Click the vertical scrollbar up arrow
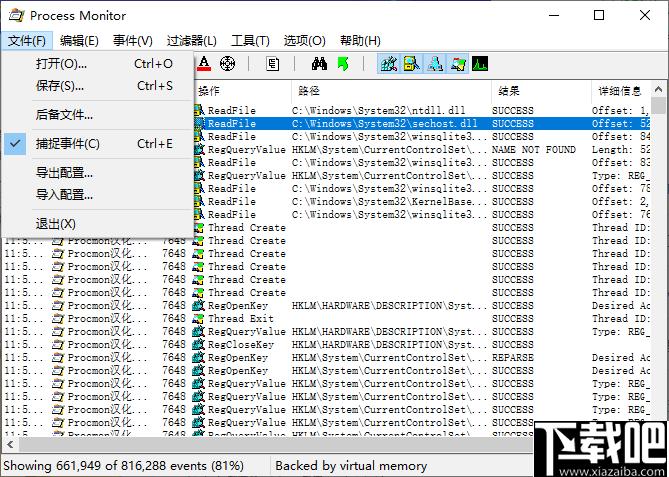 click(658, 90)
